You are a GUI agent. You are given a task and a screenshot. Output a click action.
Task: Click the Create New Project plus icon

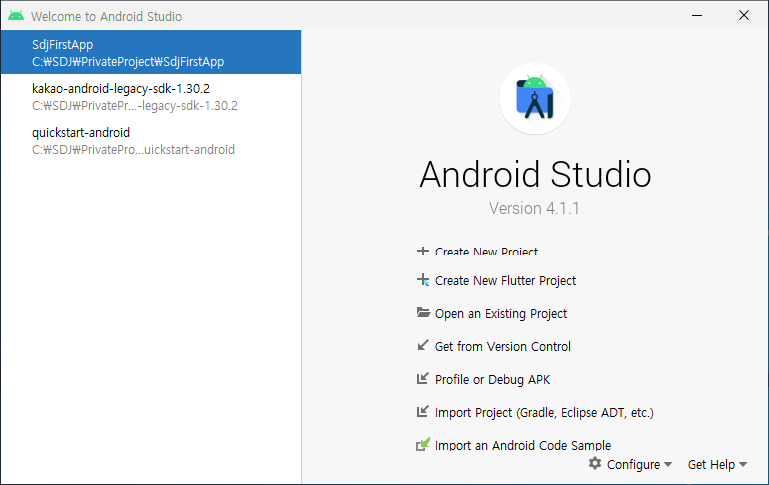(422, 251)
